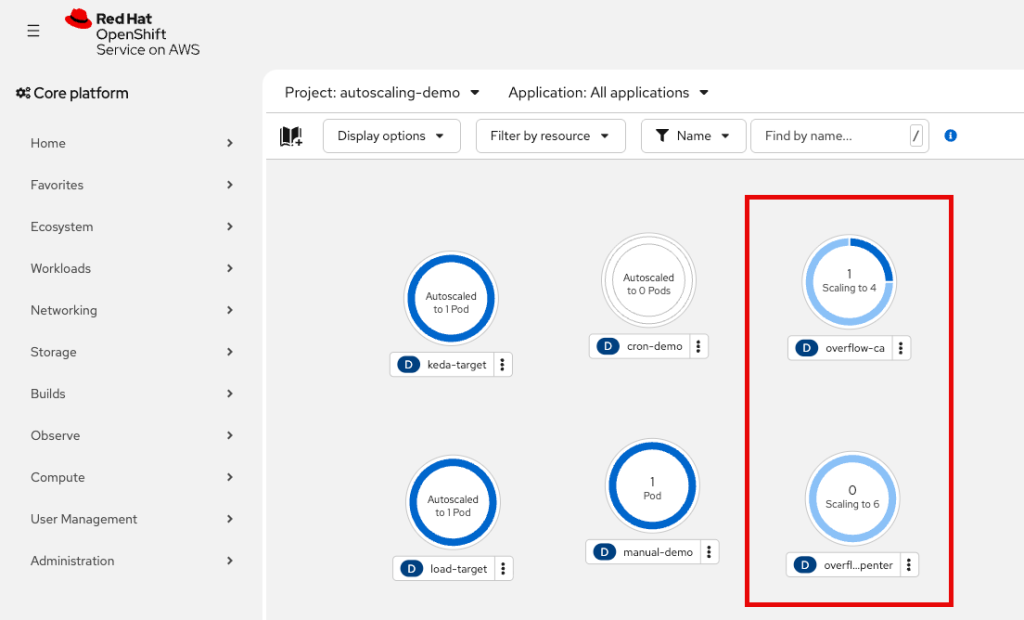
Task: Expand the Storage navigation section
Action: pyautogui.click(x=131, y=352)
